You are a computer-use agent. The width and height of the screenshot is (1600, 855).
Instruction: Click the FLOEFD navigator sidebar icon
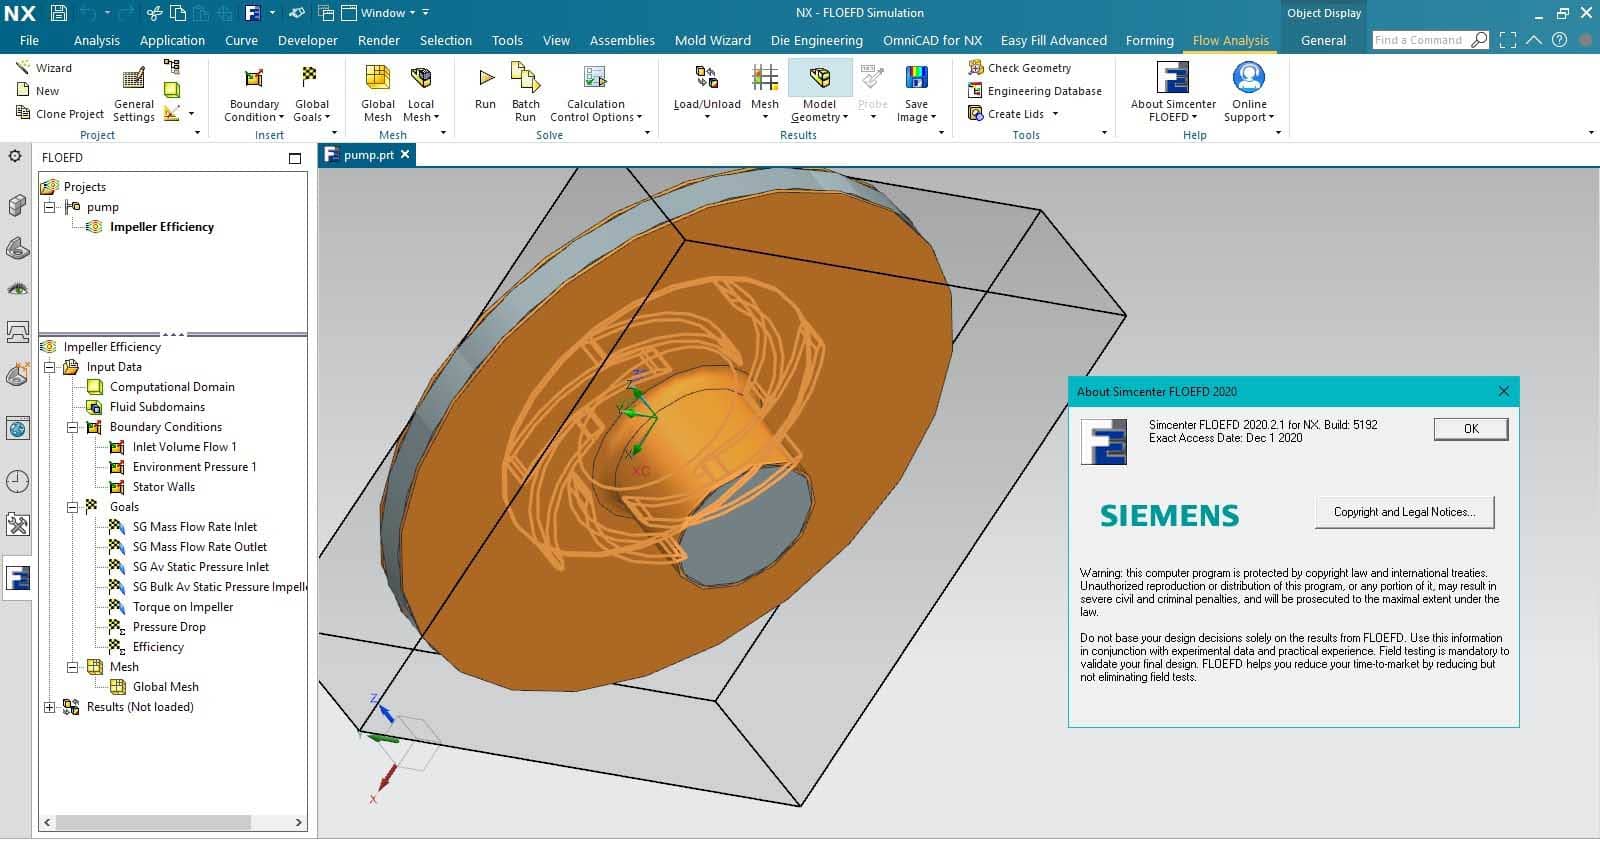coord(17,578)
